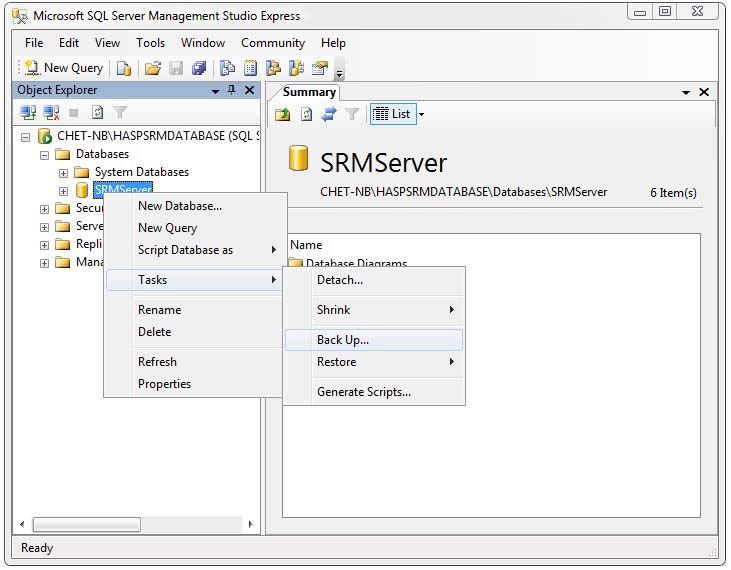This screenshot has height=570, width=731.
Task: Open the Edit menu
Action: coord(69,43)
